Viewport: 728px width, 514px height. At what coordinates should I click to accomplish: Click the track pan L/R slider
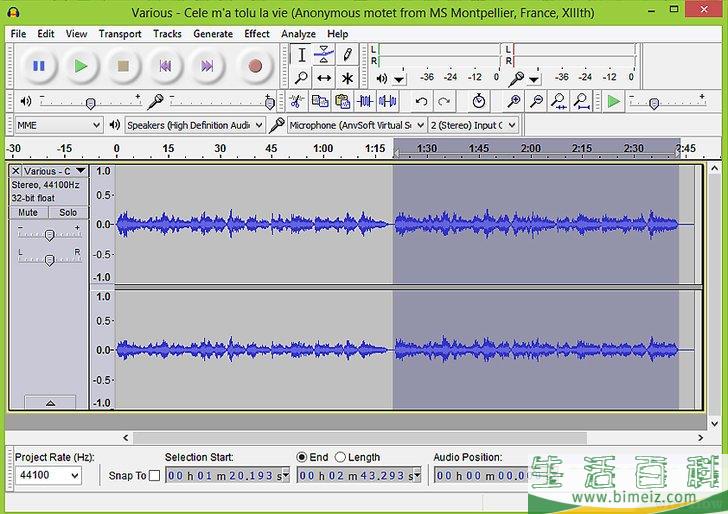coord(49,260)
